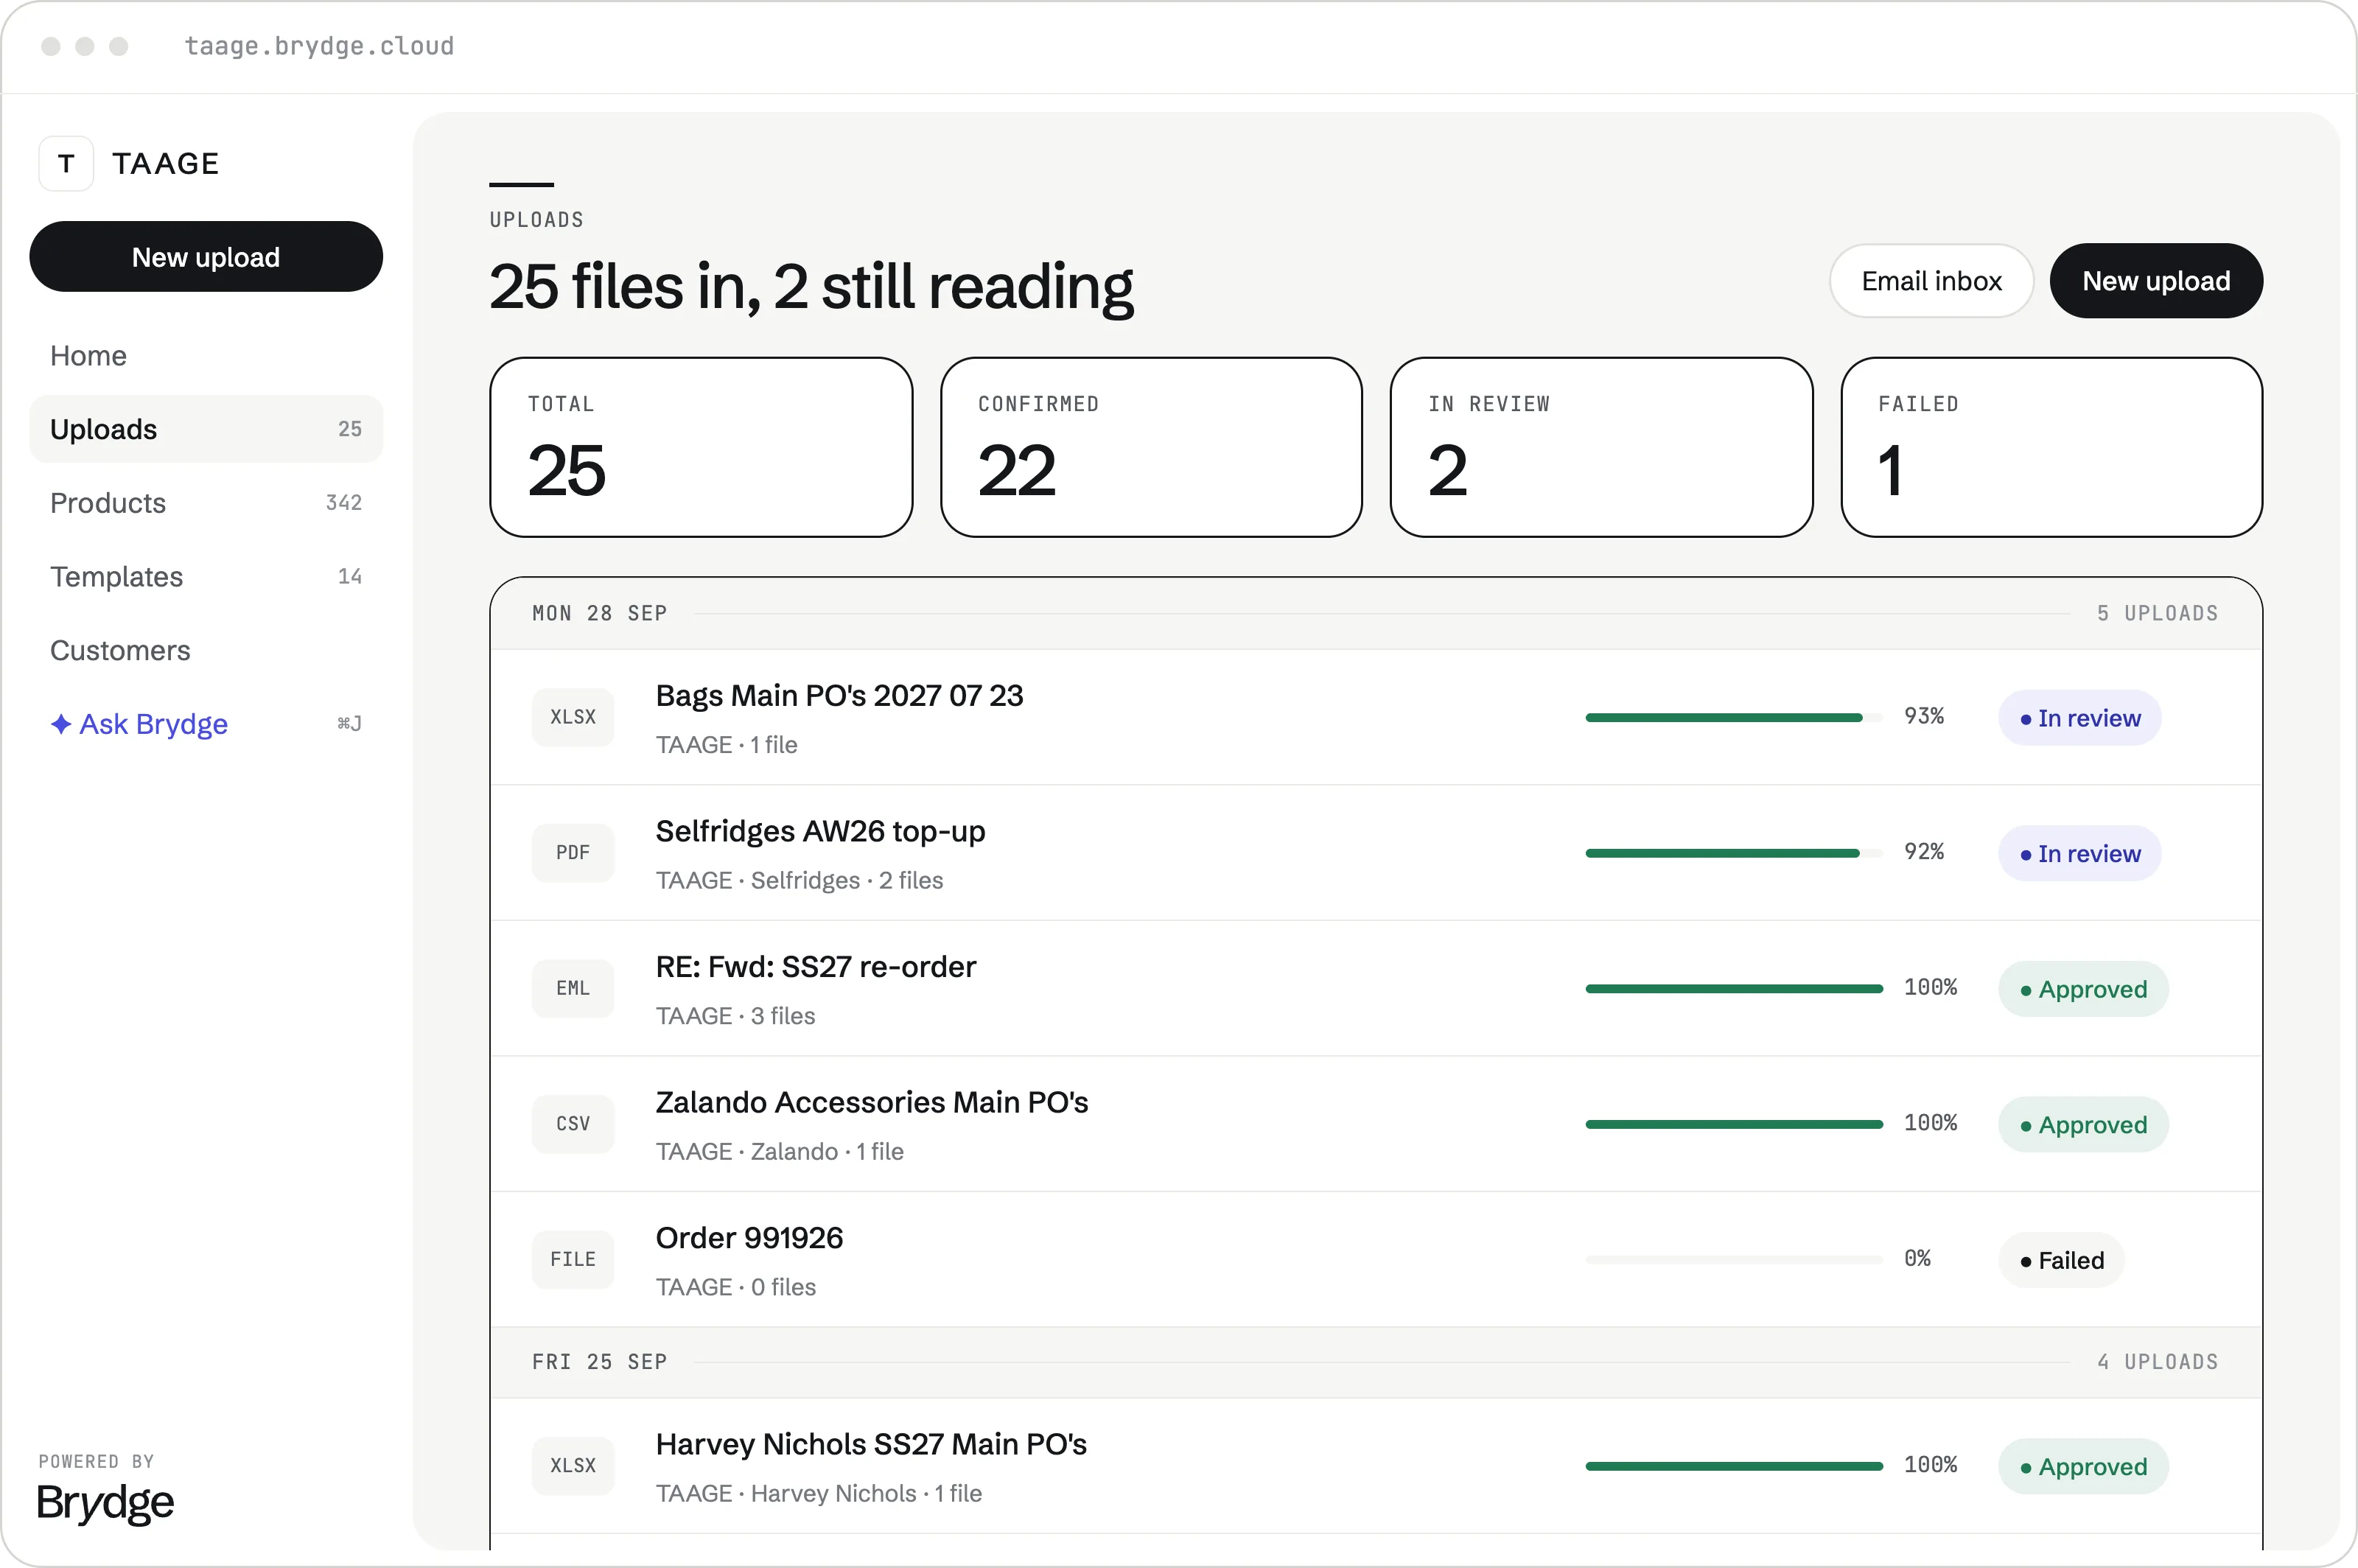Viewport: 2358px width, 1568px height.
Task: Filter by the Failed 1 card
Action: [2051, 447]
